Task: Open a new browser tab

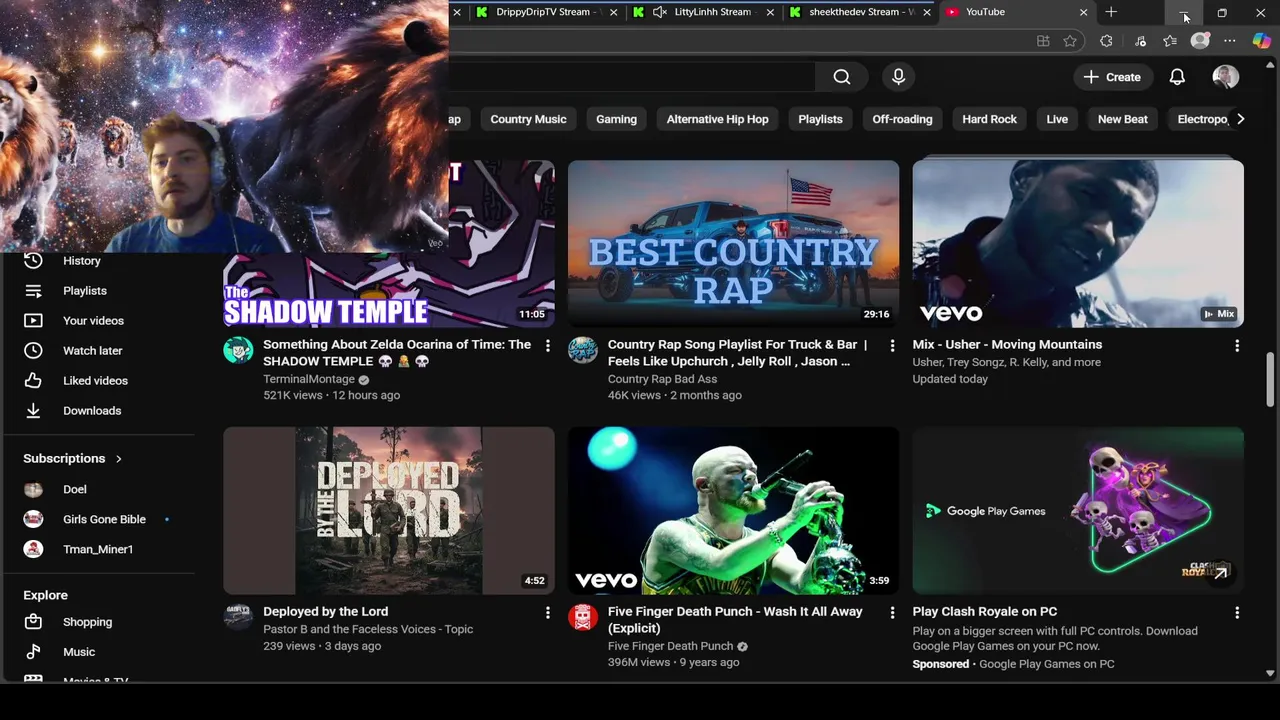Action: tap(1111, 12)
